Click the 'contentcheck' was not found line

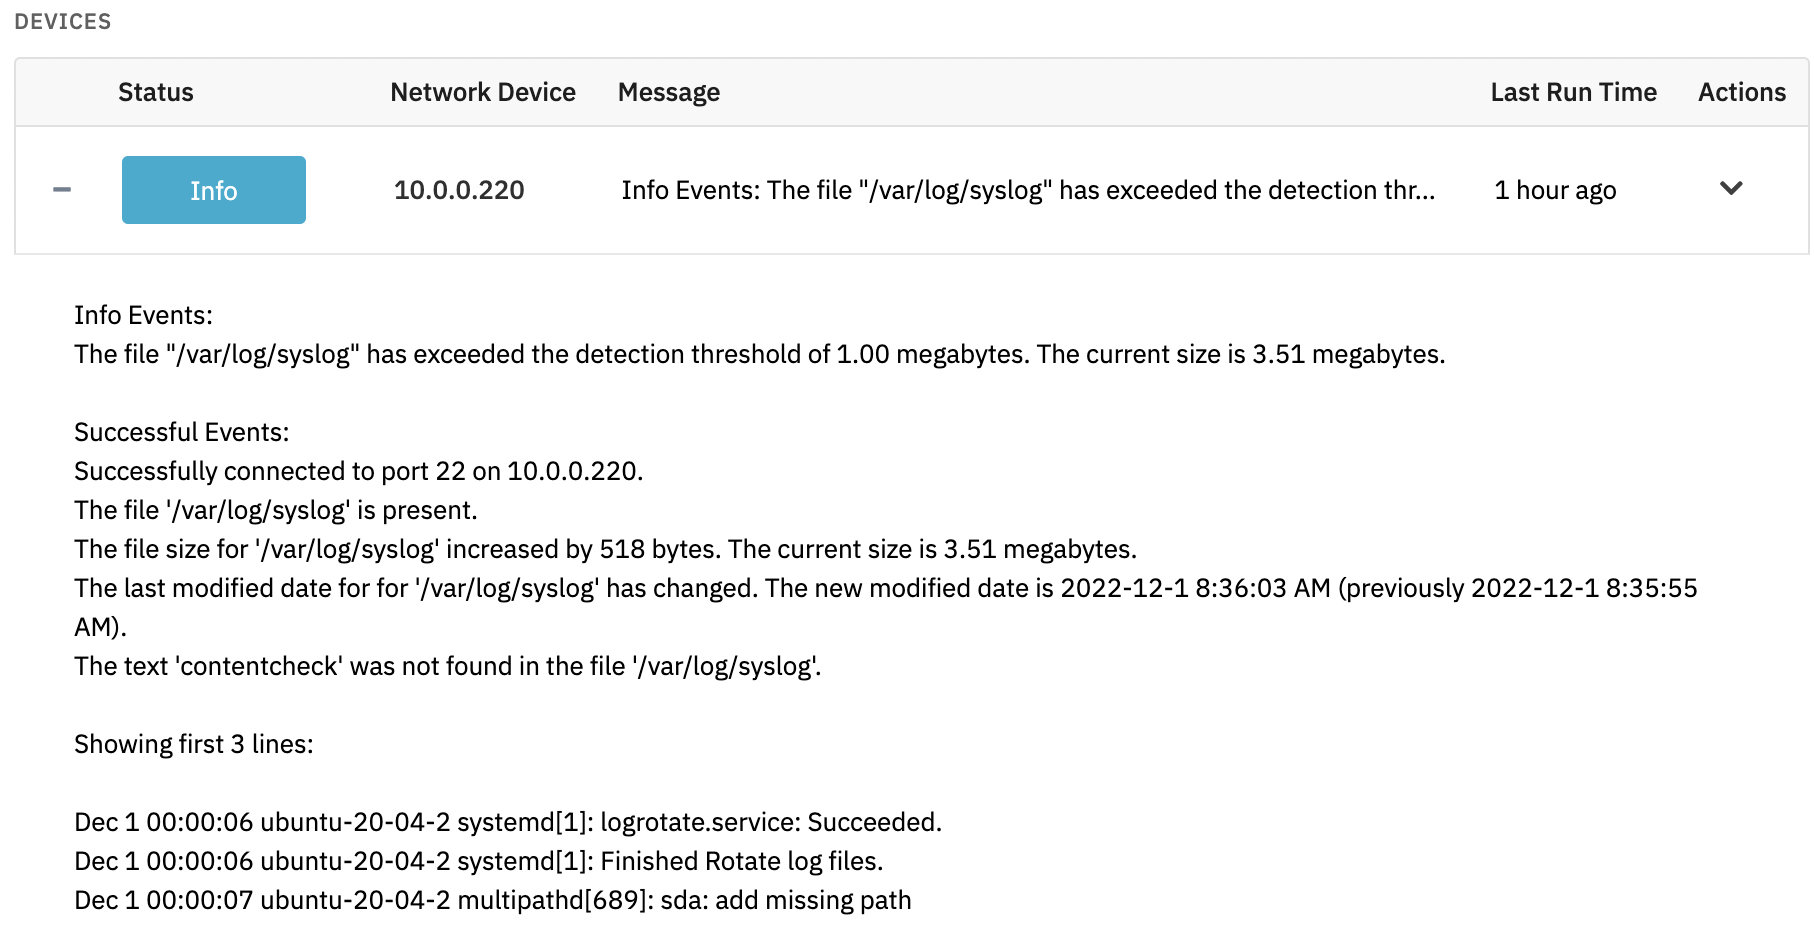pyautogui.click(x=448, y=666)
